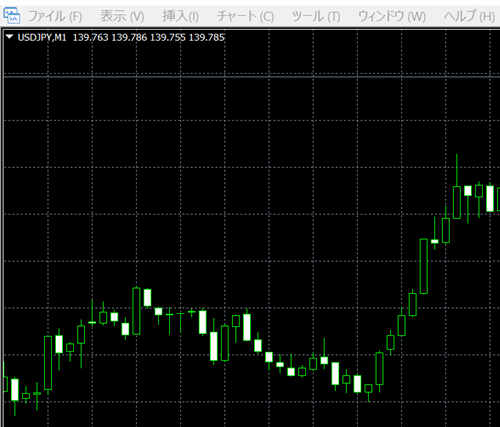Screen dimensions: 500x427
Task: Click the USDJPY,M1 symbol label
Action: (x=42, y=37)
